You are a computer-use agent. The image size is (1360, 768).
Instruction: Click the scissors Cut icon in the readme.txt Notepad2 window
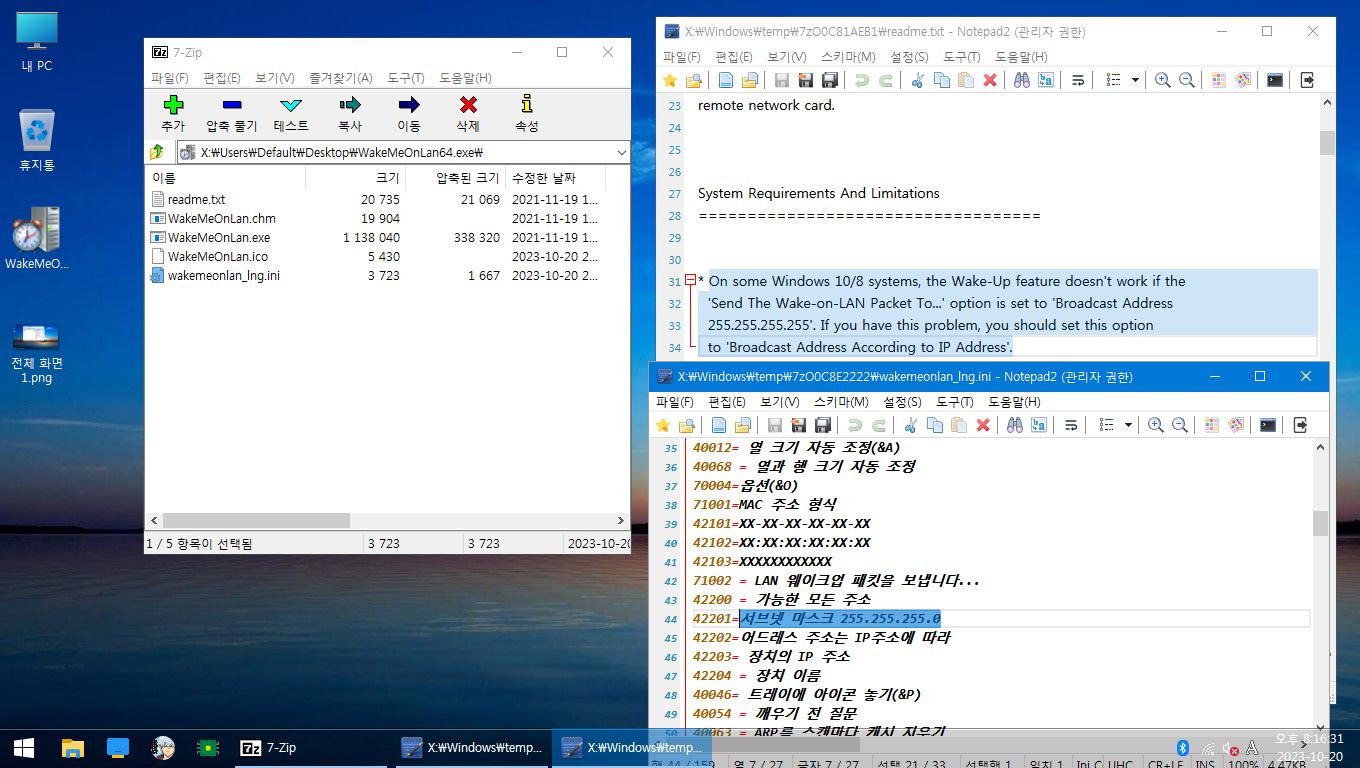tap(918, 80)
